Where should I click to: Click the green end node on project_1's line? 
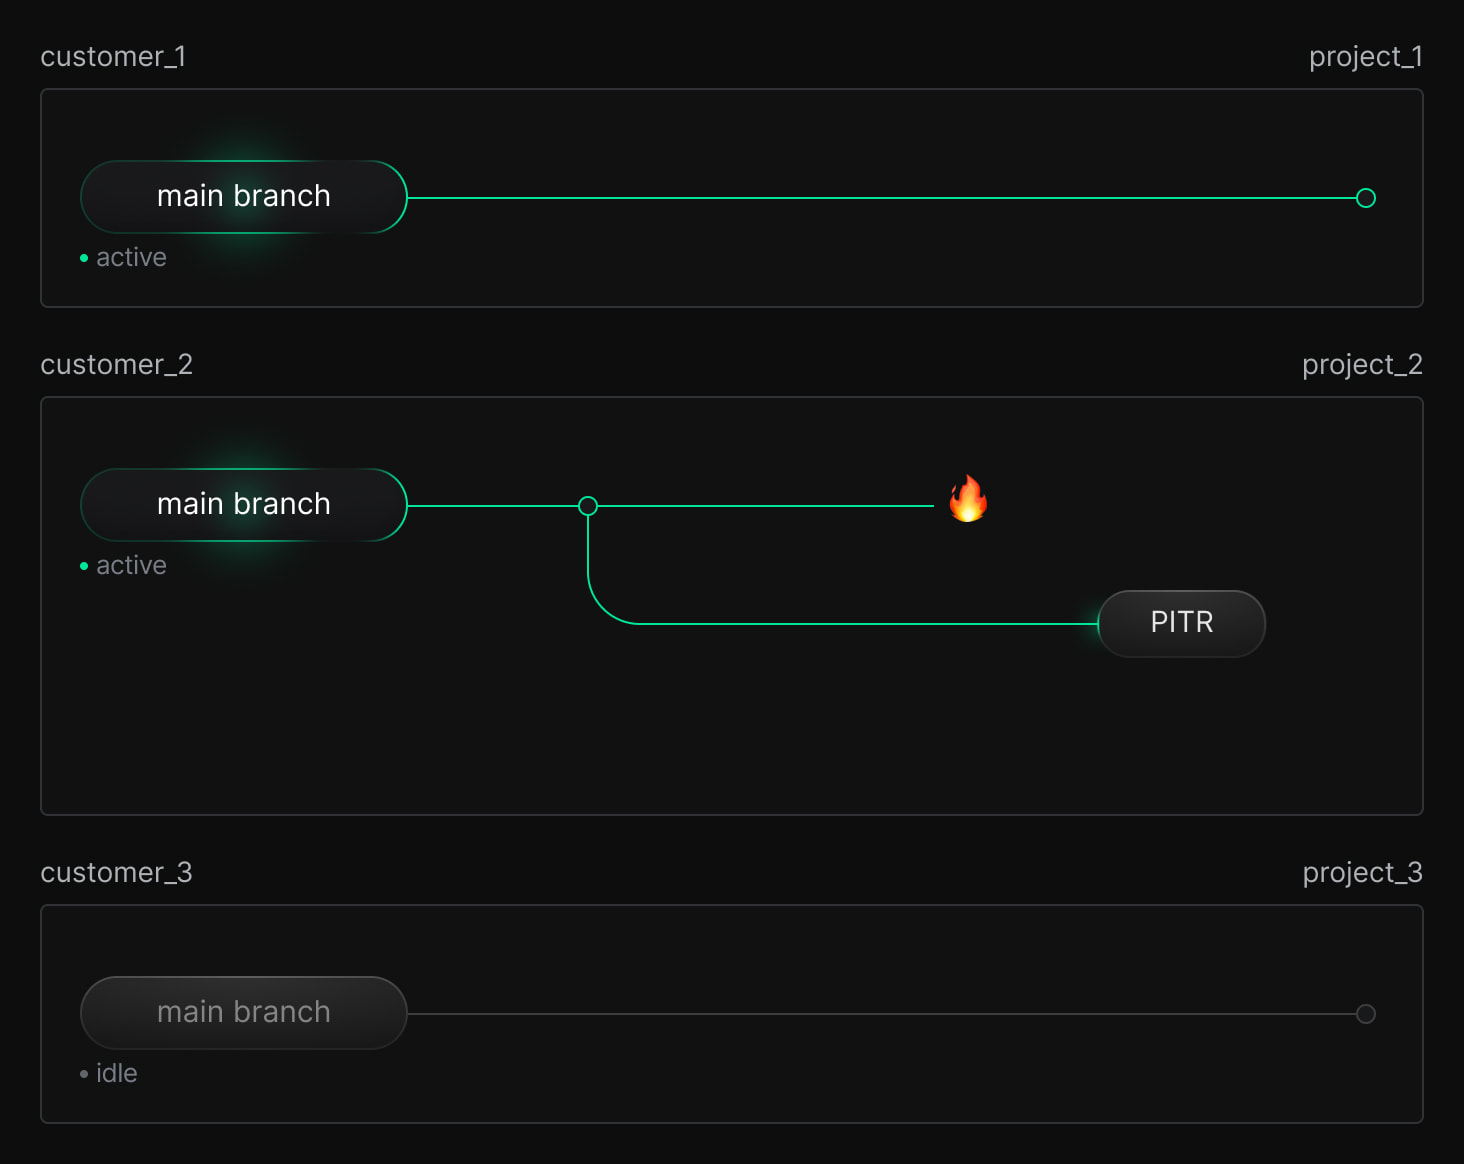coord(1365,198)
